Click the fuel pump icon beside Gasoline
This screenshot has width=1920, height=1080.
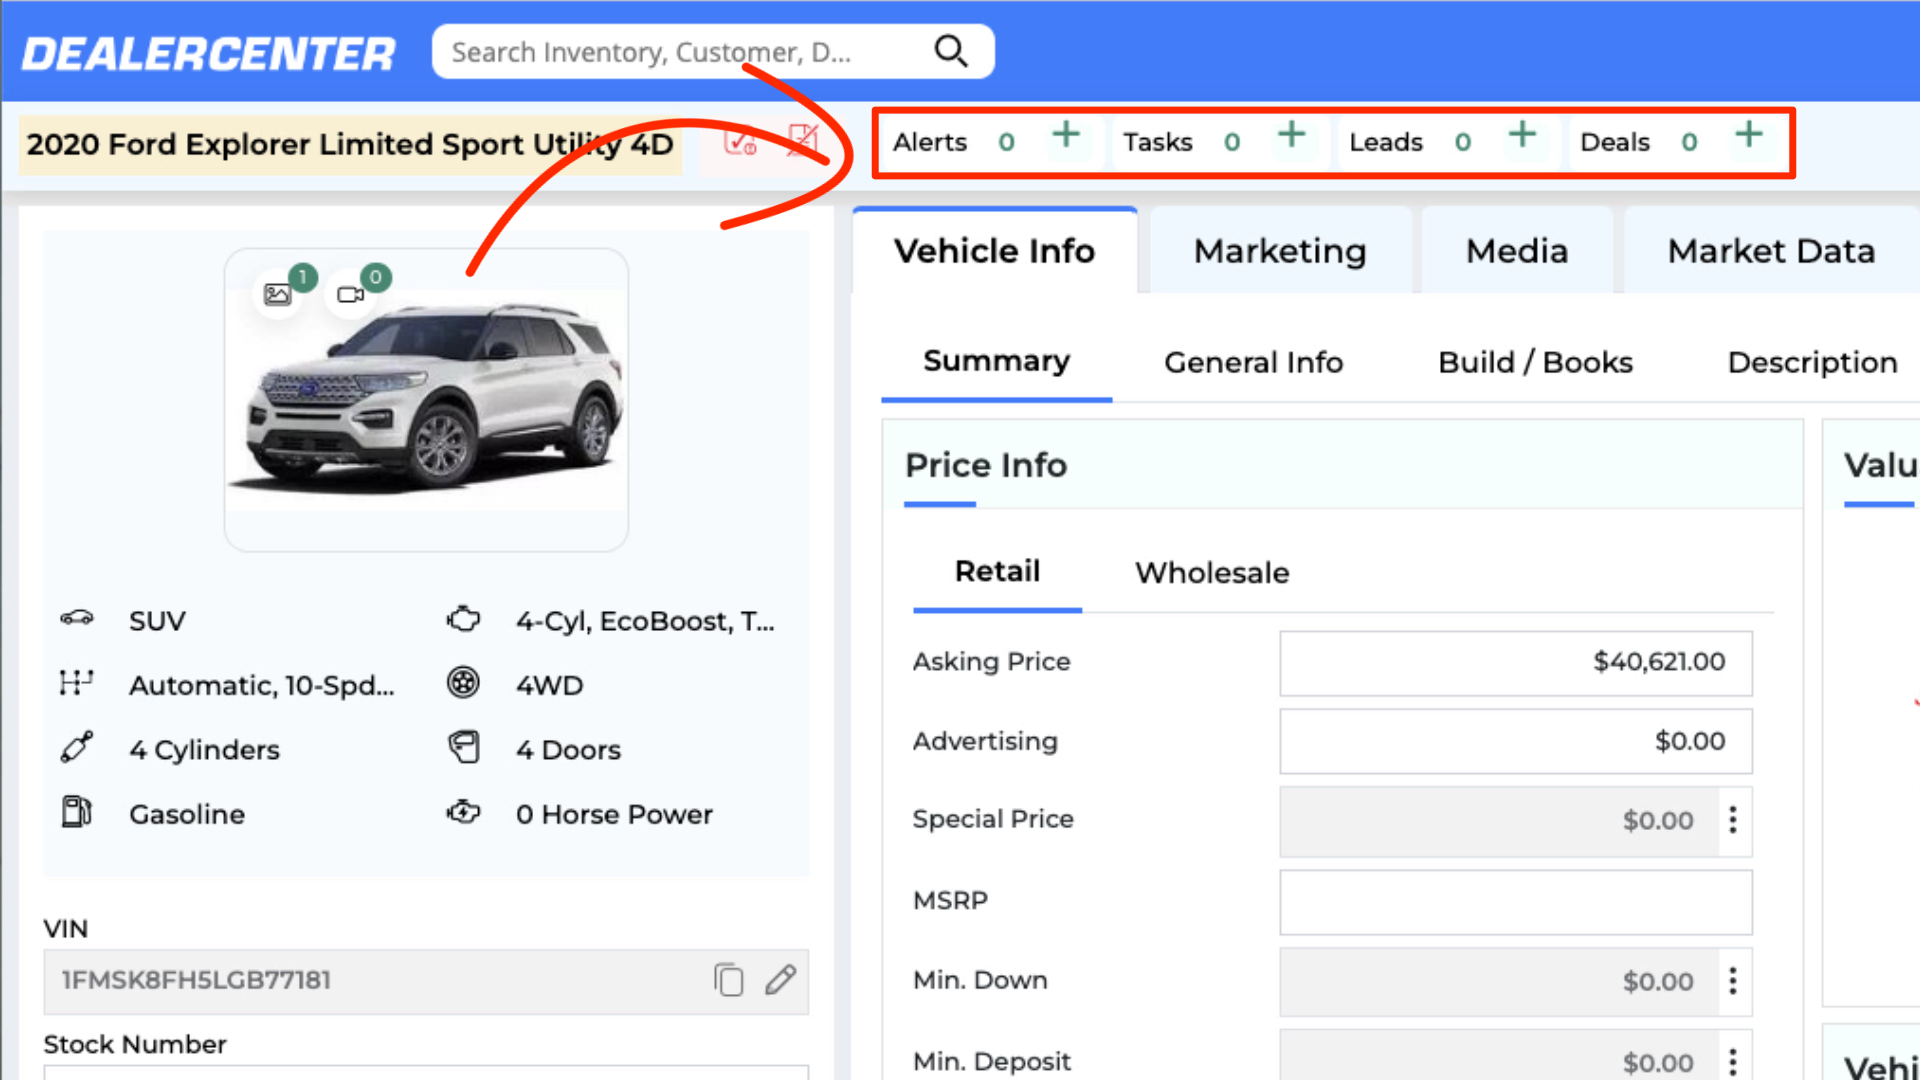77,812
